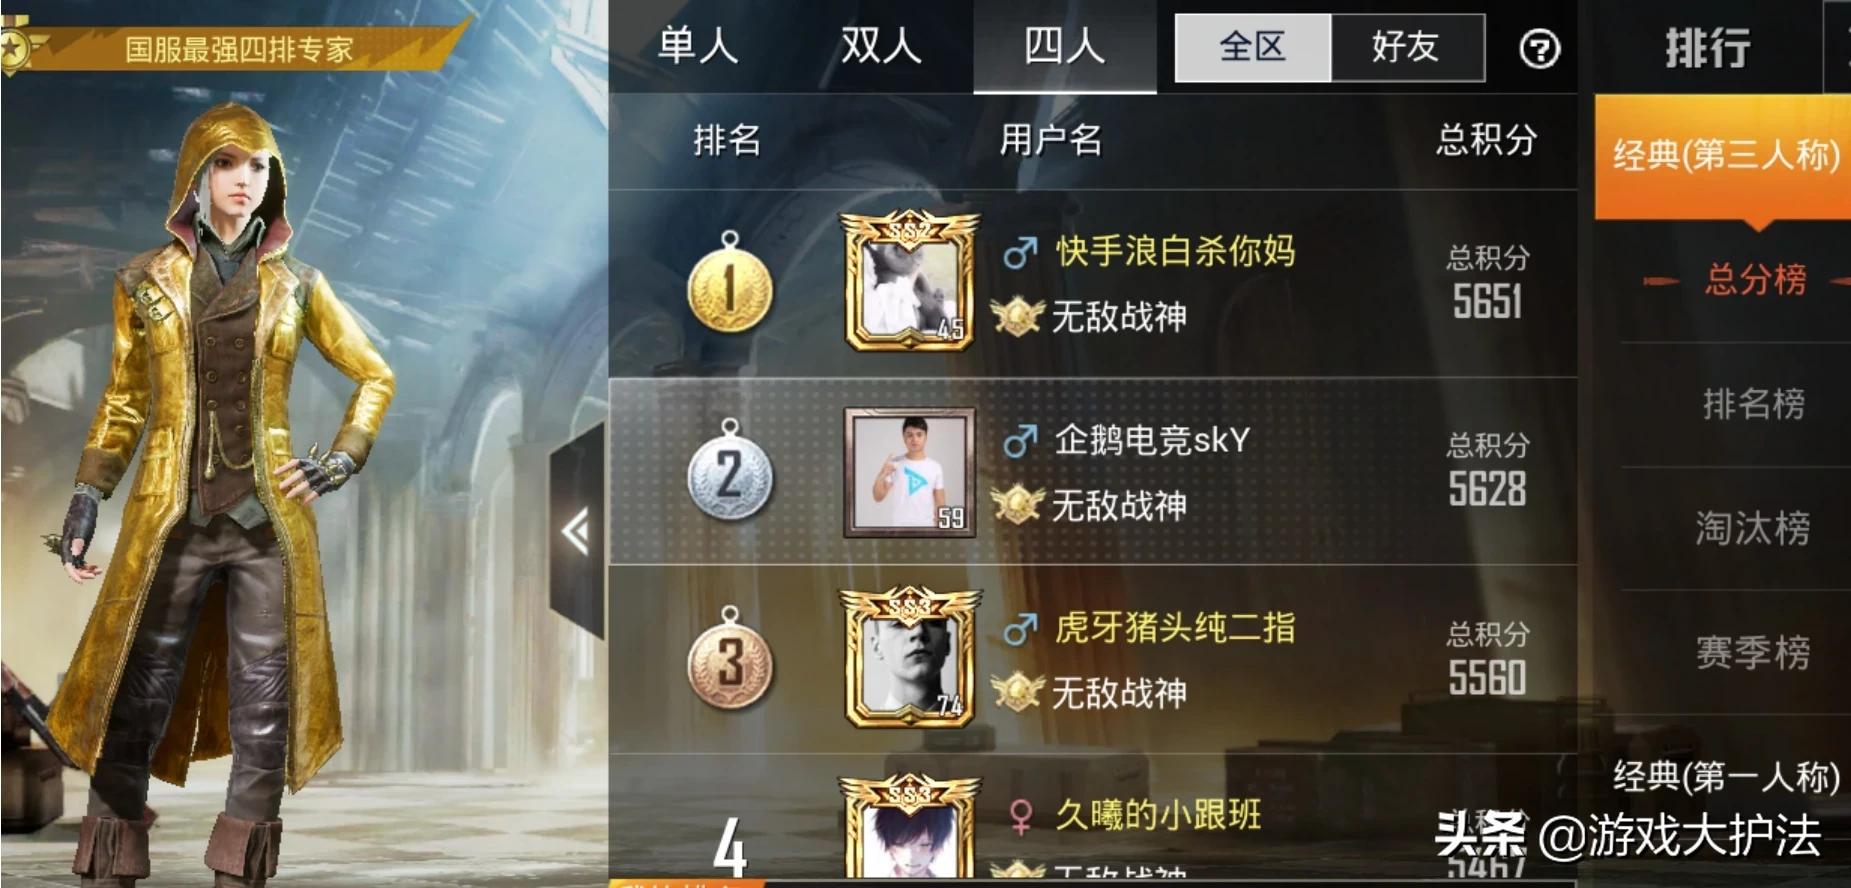1851x888 pixels.
Task: Collapse character panel with left chevron arrow
Action: tap(577, 531)
